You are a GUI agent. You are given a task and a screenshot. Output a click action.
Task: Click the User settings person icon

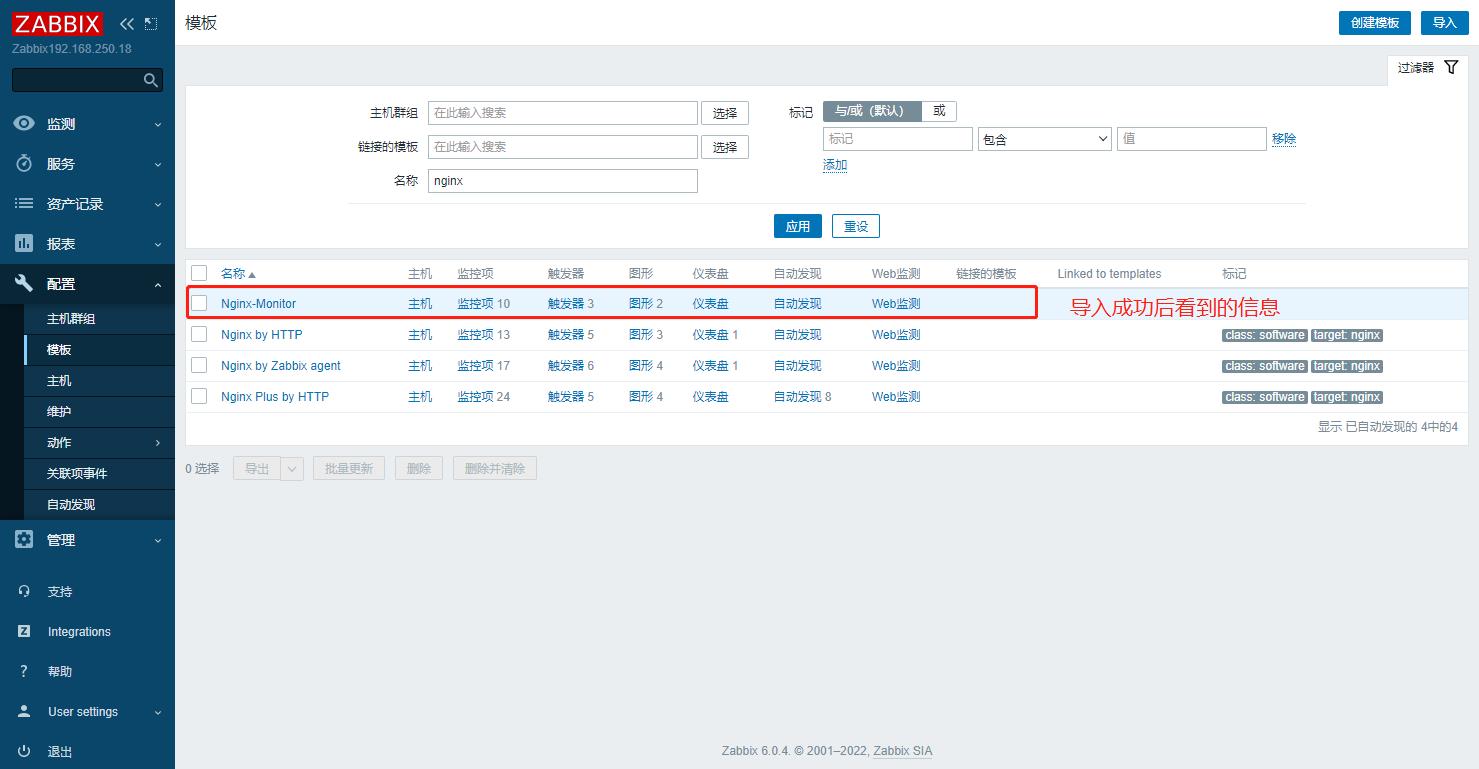[x=24, y=712]
